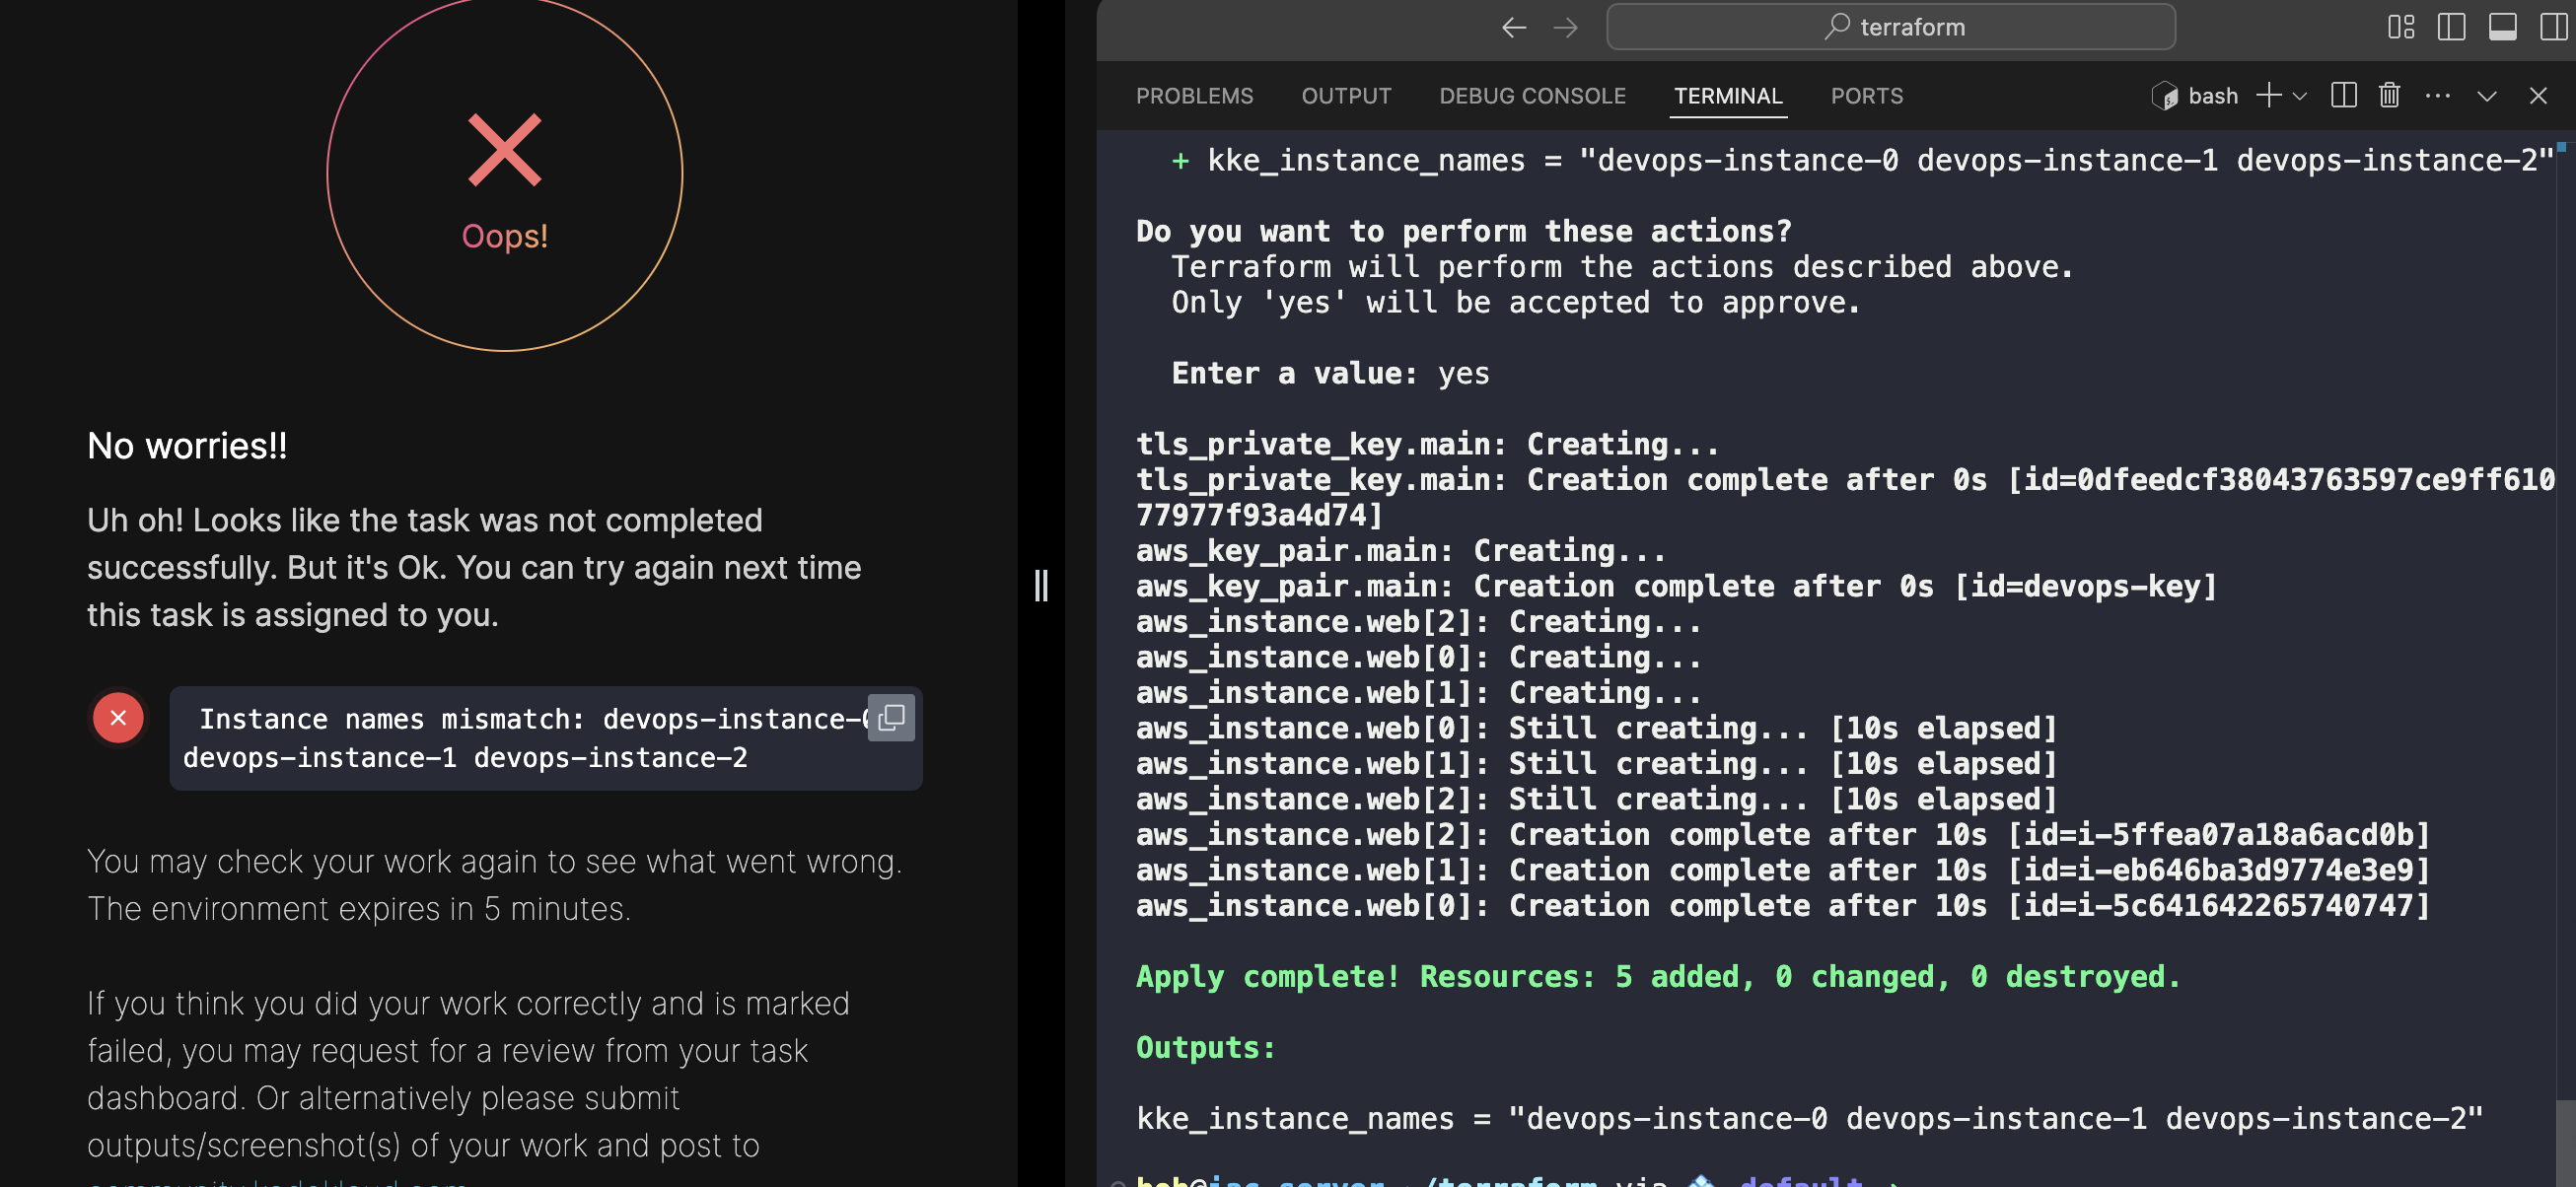Collapse the panel with the chevron

coord(2487,96)
